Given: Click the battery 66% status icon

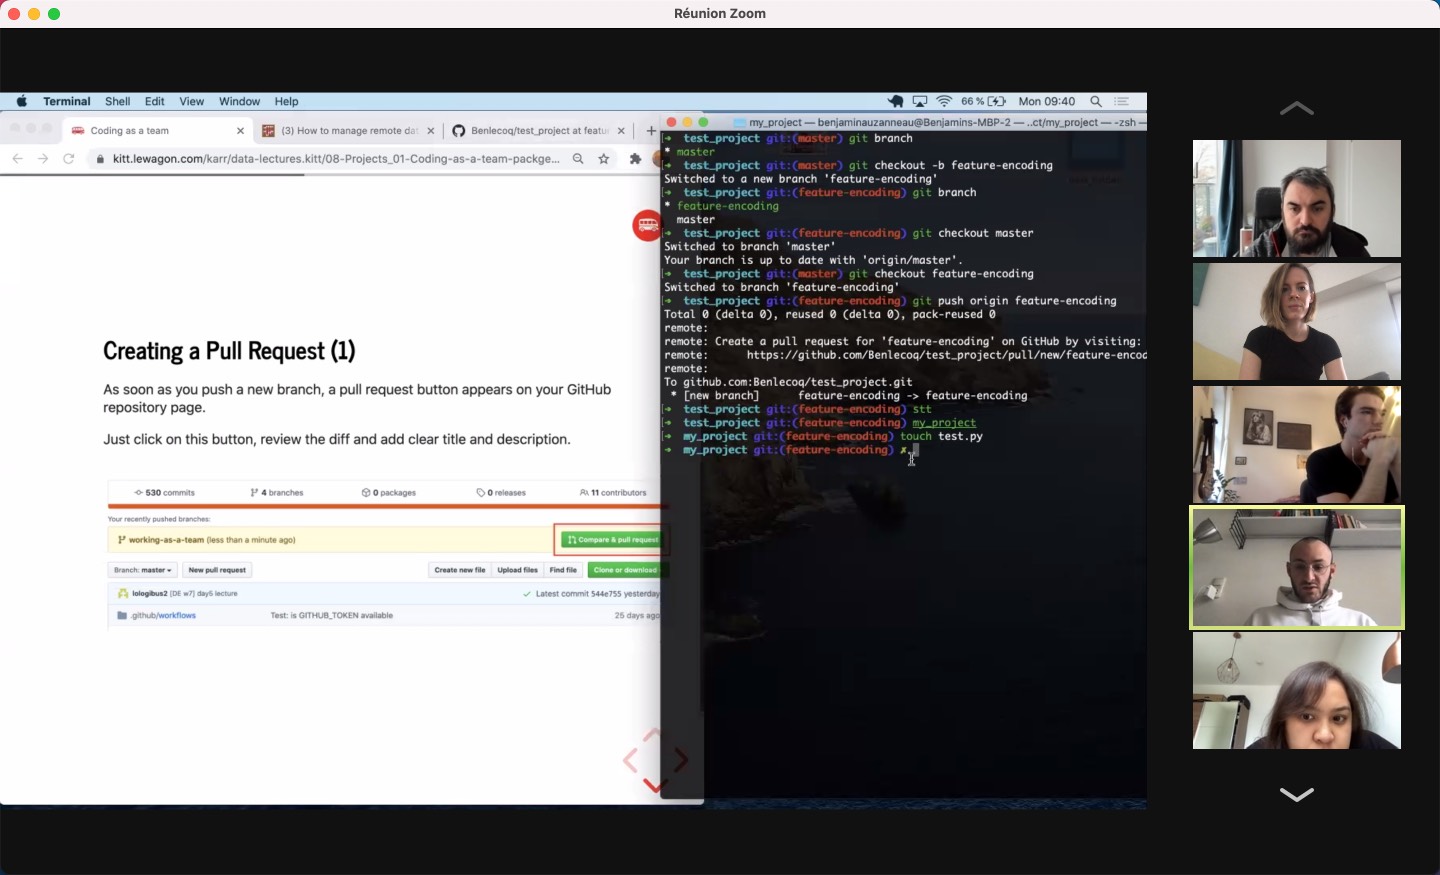Looking at the screenshot, I should click(x=983, y=101).
